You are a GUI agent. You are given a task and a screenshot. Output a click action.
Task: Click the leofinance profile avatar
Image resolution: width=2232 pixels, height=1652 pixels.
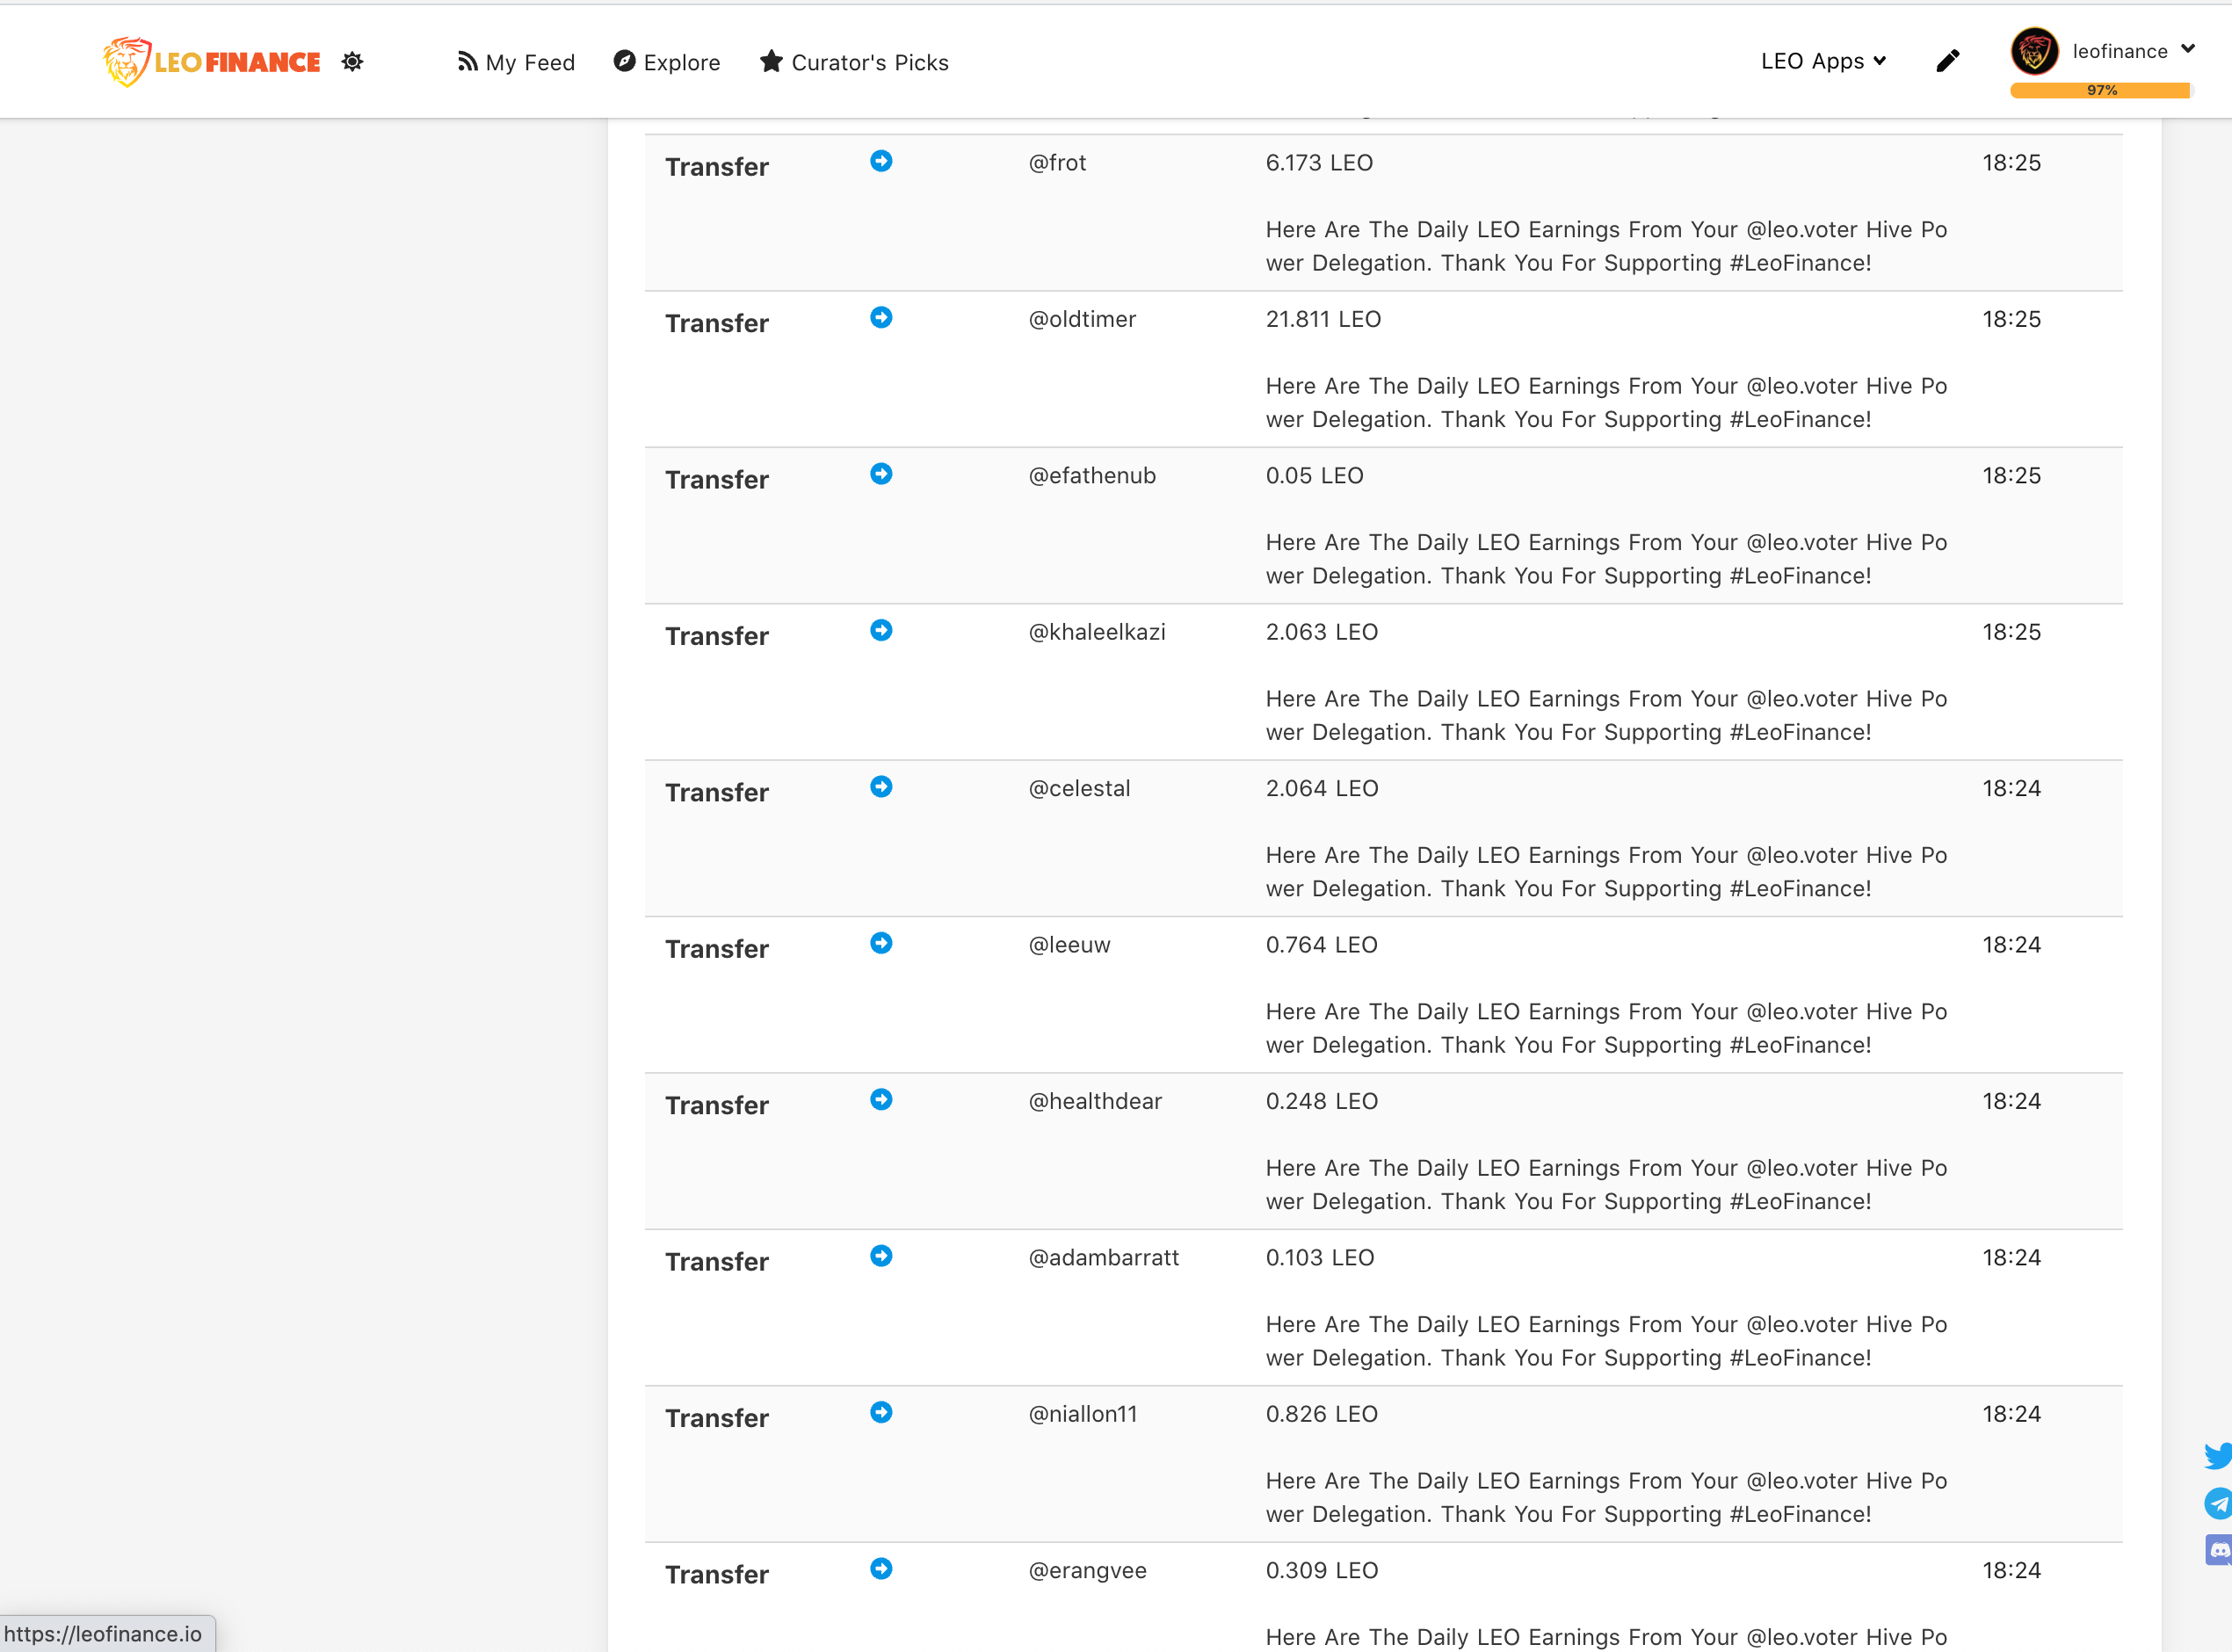[x=2034, y=51]
